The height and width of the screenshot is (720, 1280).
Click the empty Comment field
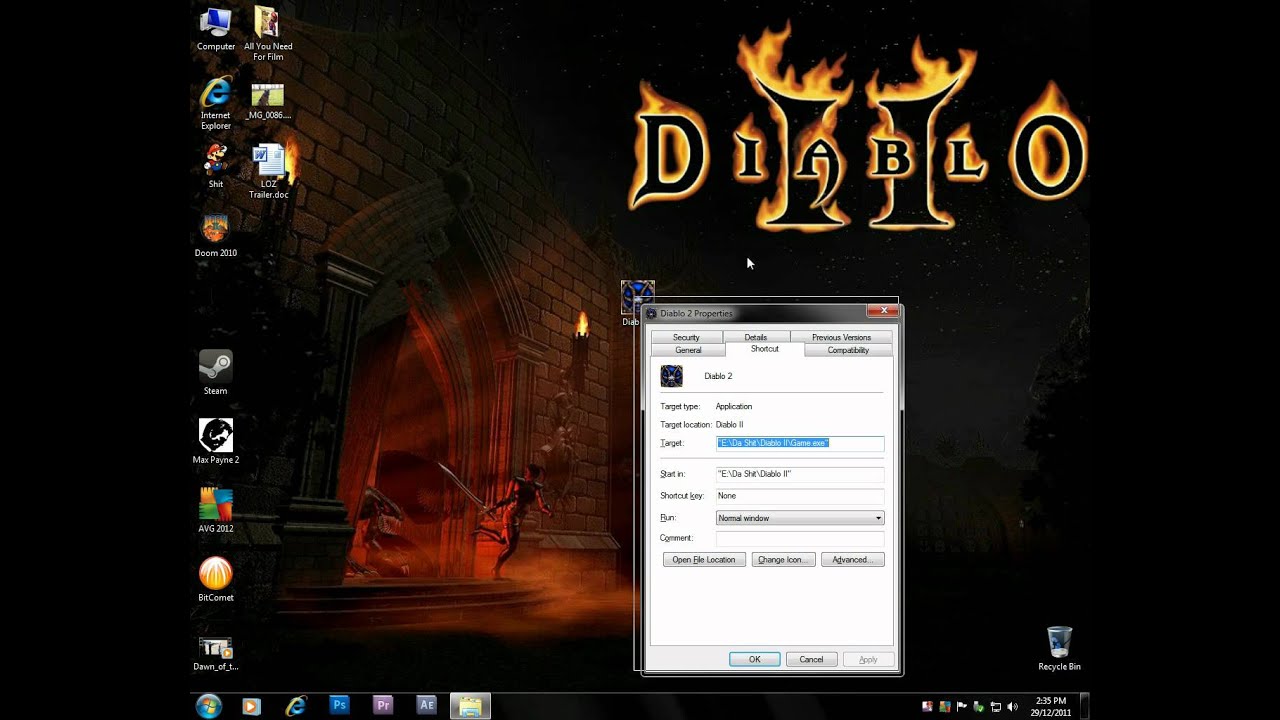[x=800, y=538]
